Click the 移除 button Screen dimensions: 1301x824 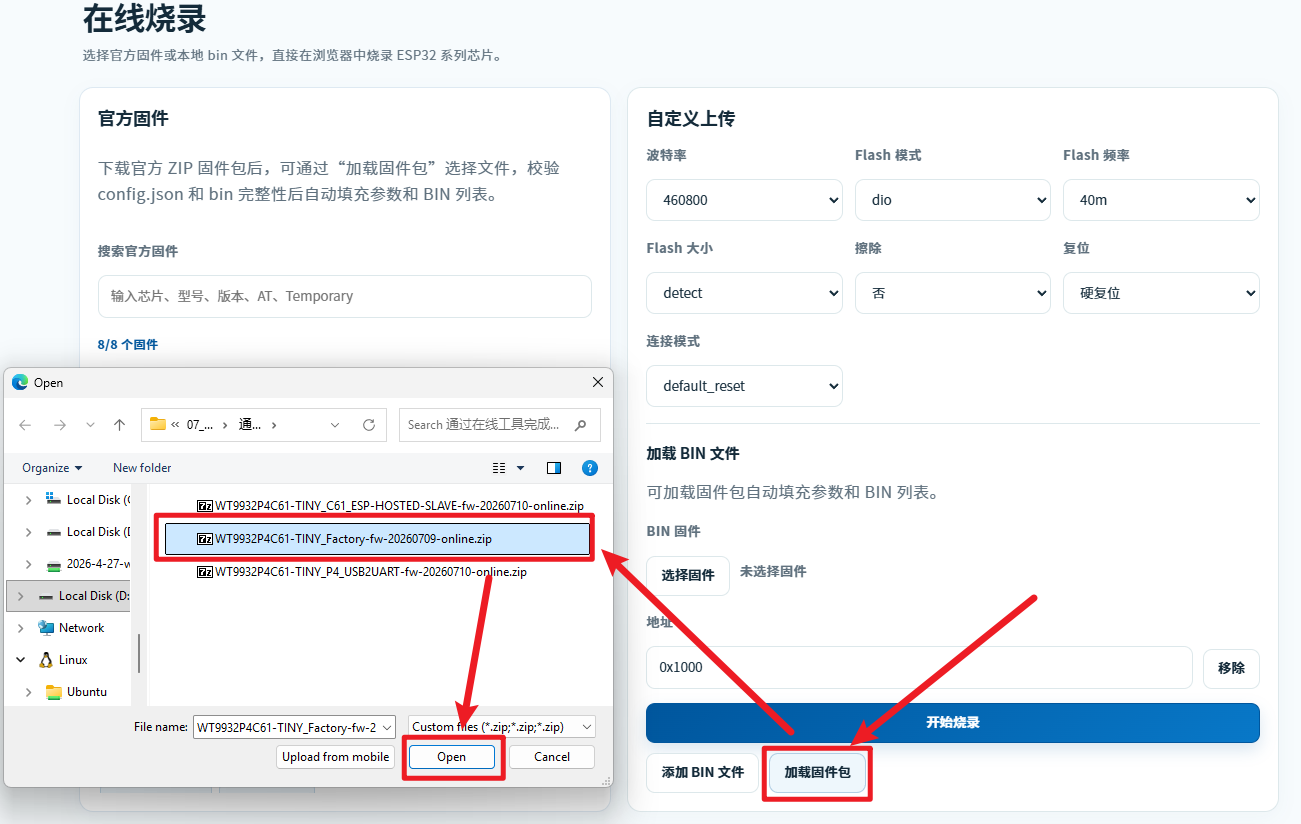tap(1231, 668)
